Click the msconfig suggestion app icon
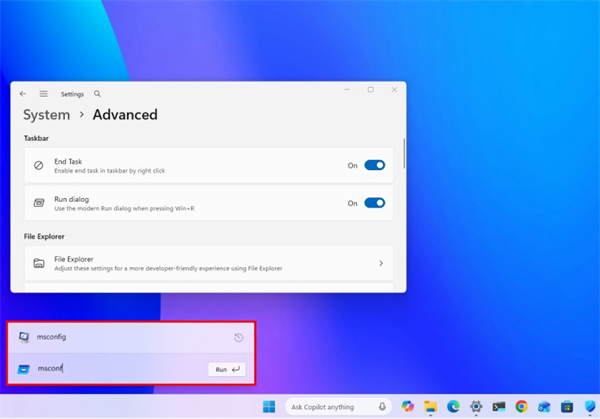Viewport: 600px width, 419px height. pos(24,337)
